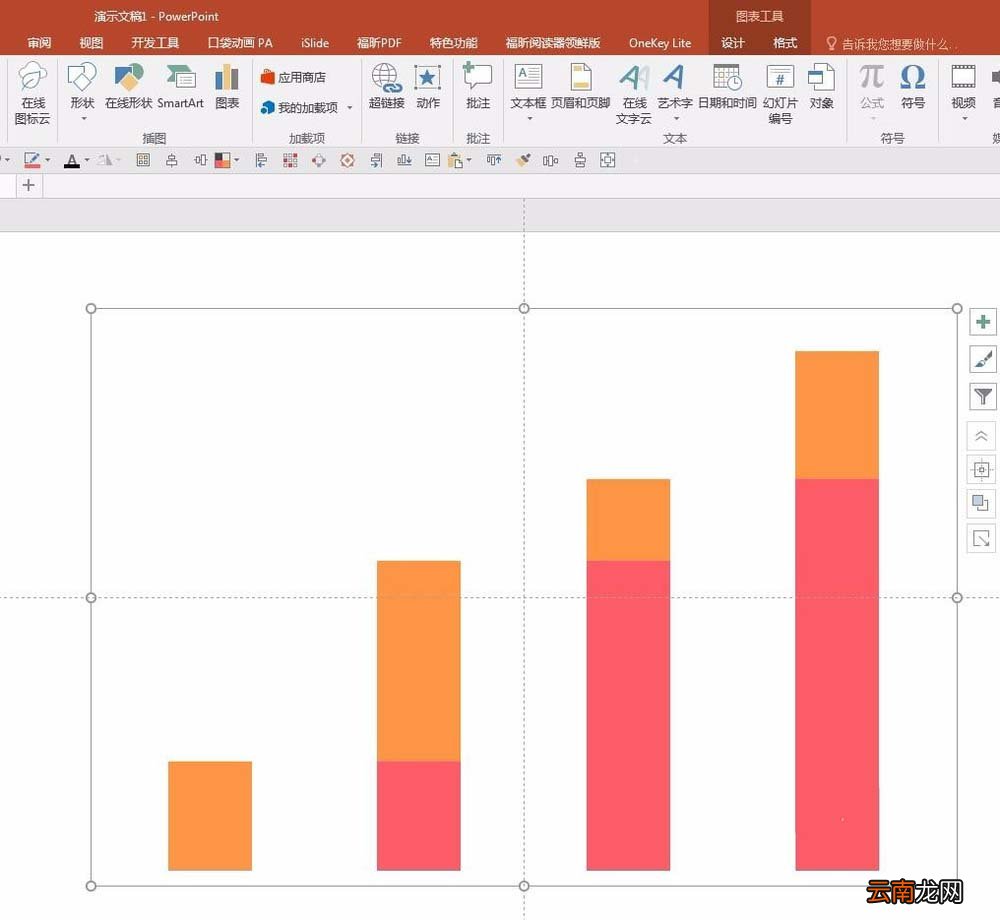
Task: Click the crosshair alignment icon beside chart
Action: [982, 470]
